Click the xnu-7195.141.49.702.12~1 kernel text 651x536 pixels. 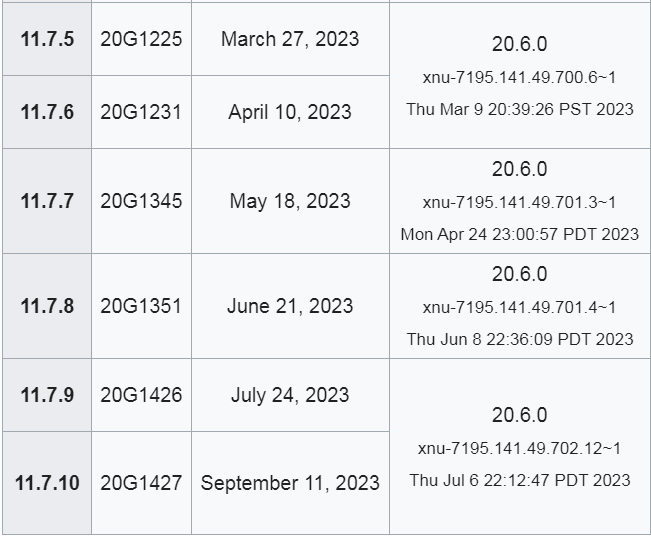pyautogui.click(x=519, y=448)
